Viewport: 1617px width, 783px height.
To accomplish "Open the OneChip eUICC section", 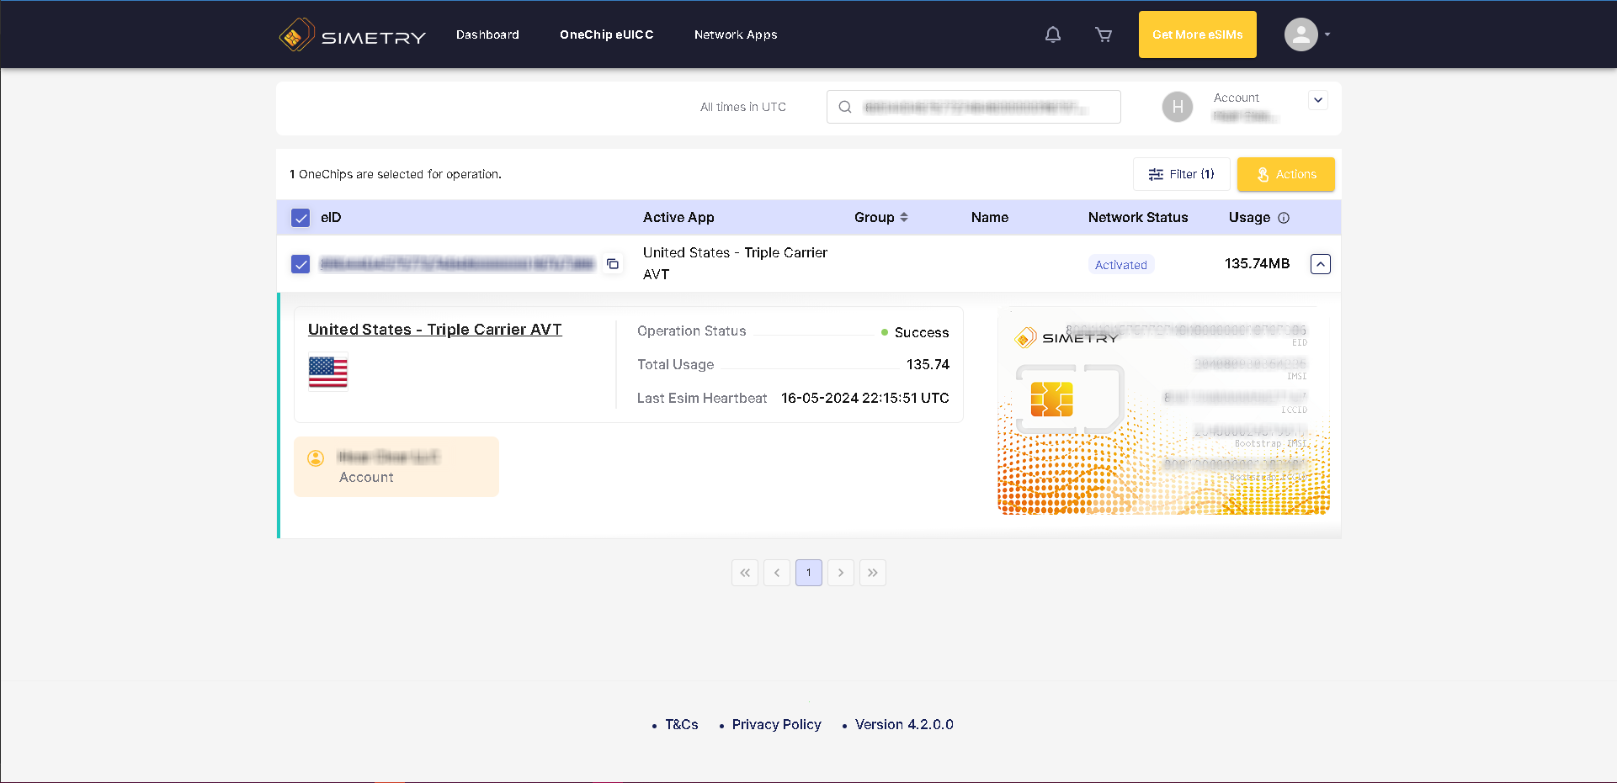I will click(607, 35).
